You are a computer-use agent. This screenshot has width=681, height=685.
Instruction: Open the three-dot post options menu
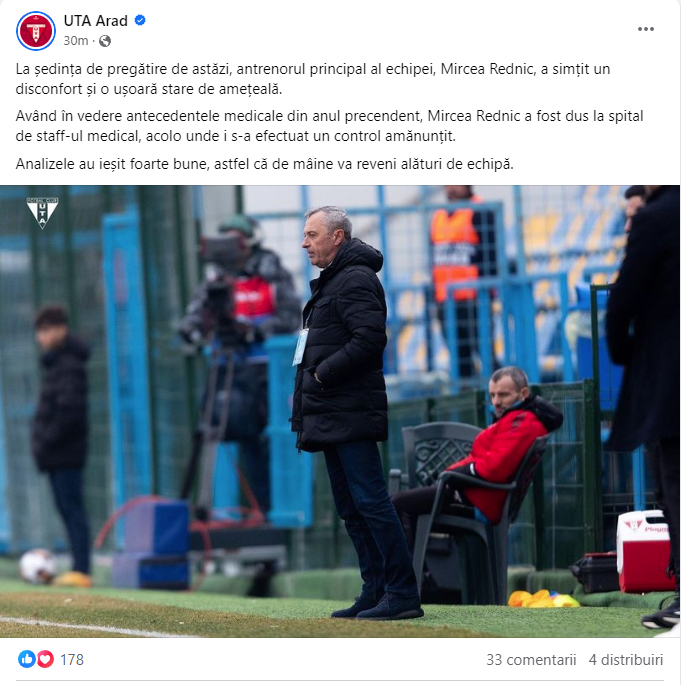pos(646,29)
